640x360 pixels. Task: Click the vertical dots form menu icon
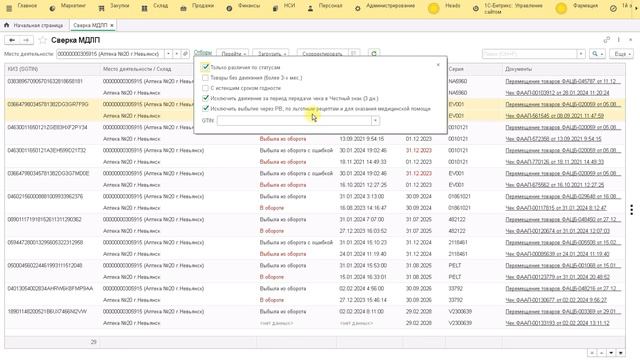tap(618, 40)
